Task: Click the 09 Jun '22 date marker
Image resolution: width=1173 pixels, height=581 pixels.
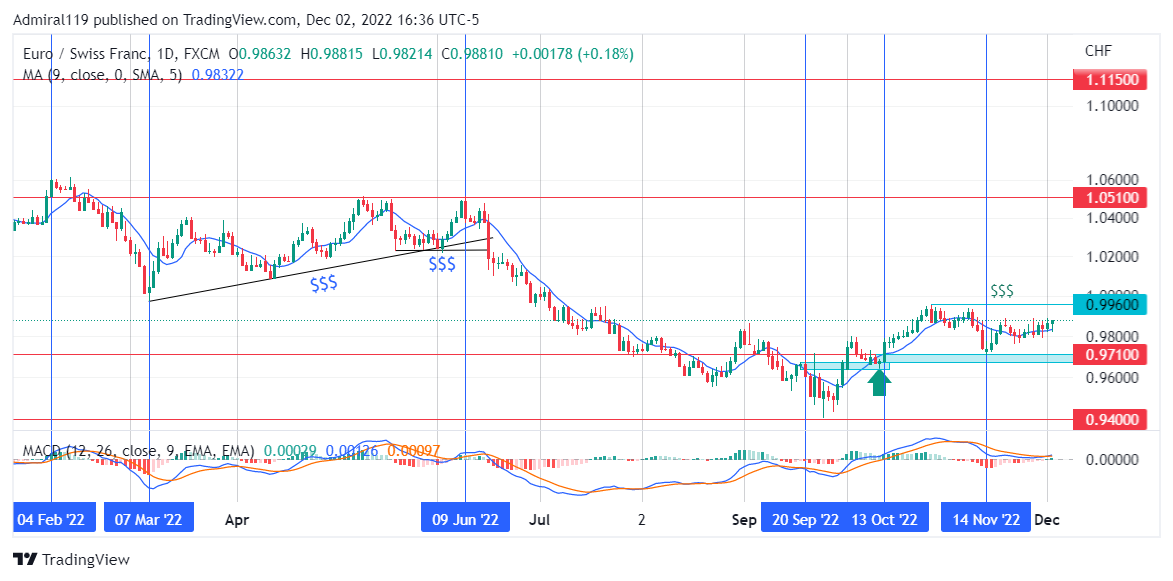Action: click(465, 519)
